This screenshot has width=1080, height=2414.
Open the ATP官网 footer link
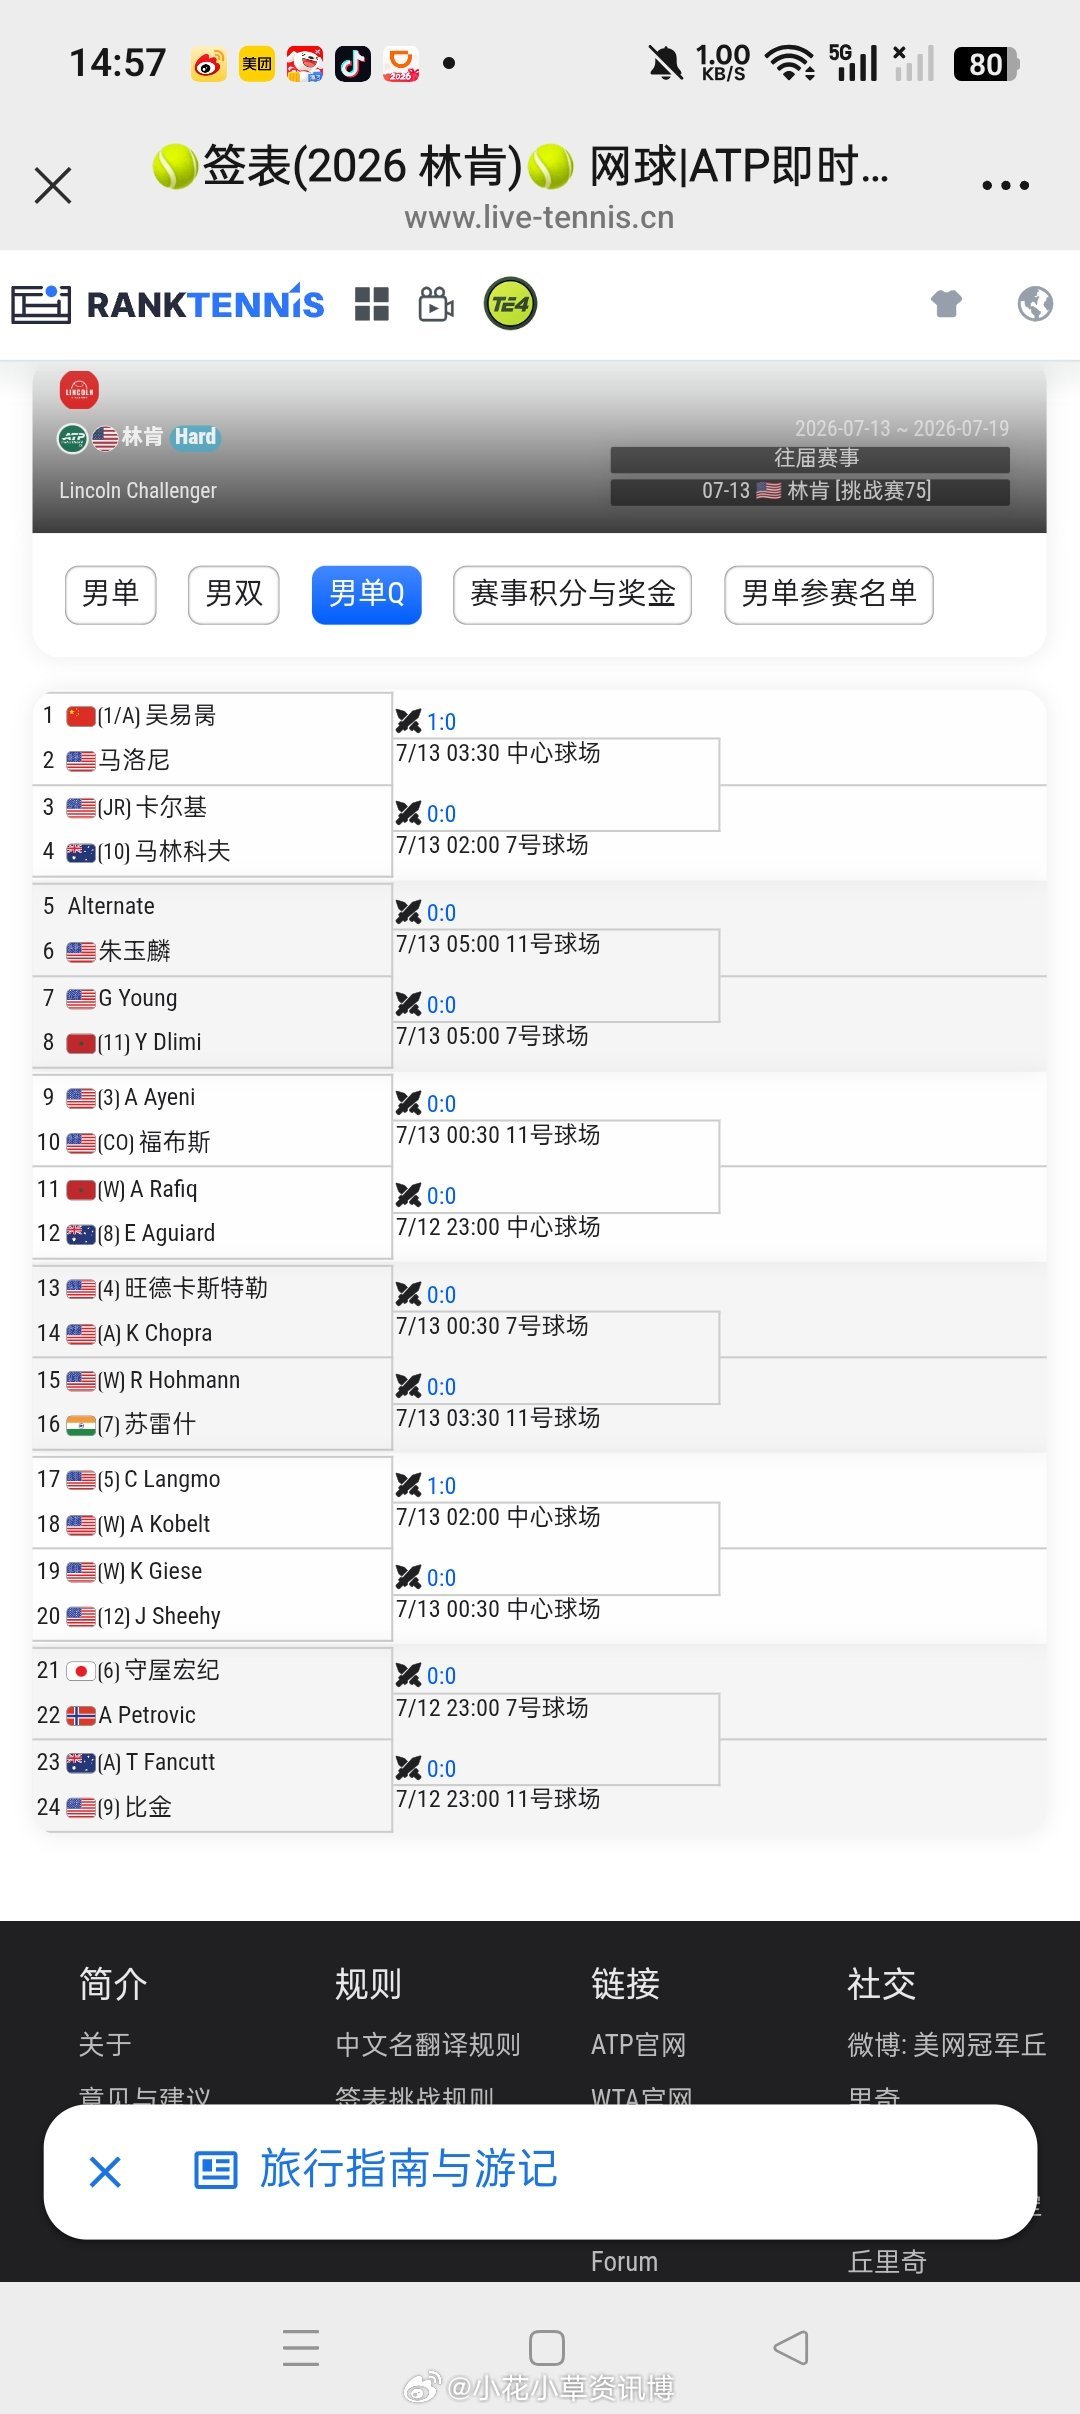(x=638, y=2044)
